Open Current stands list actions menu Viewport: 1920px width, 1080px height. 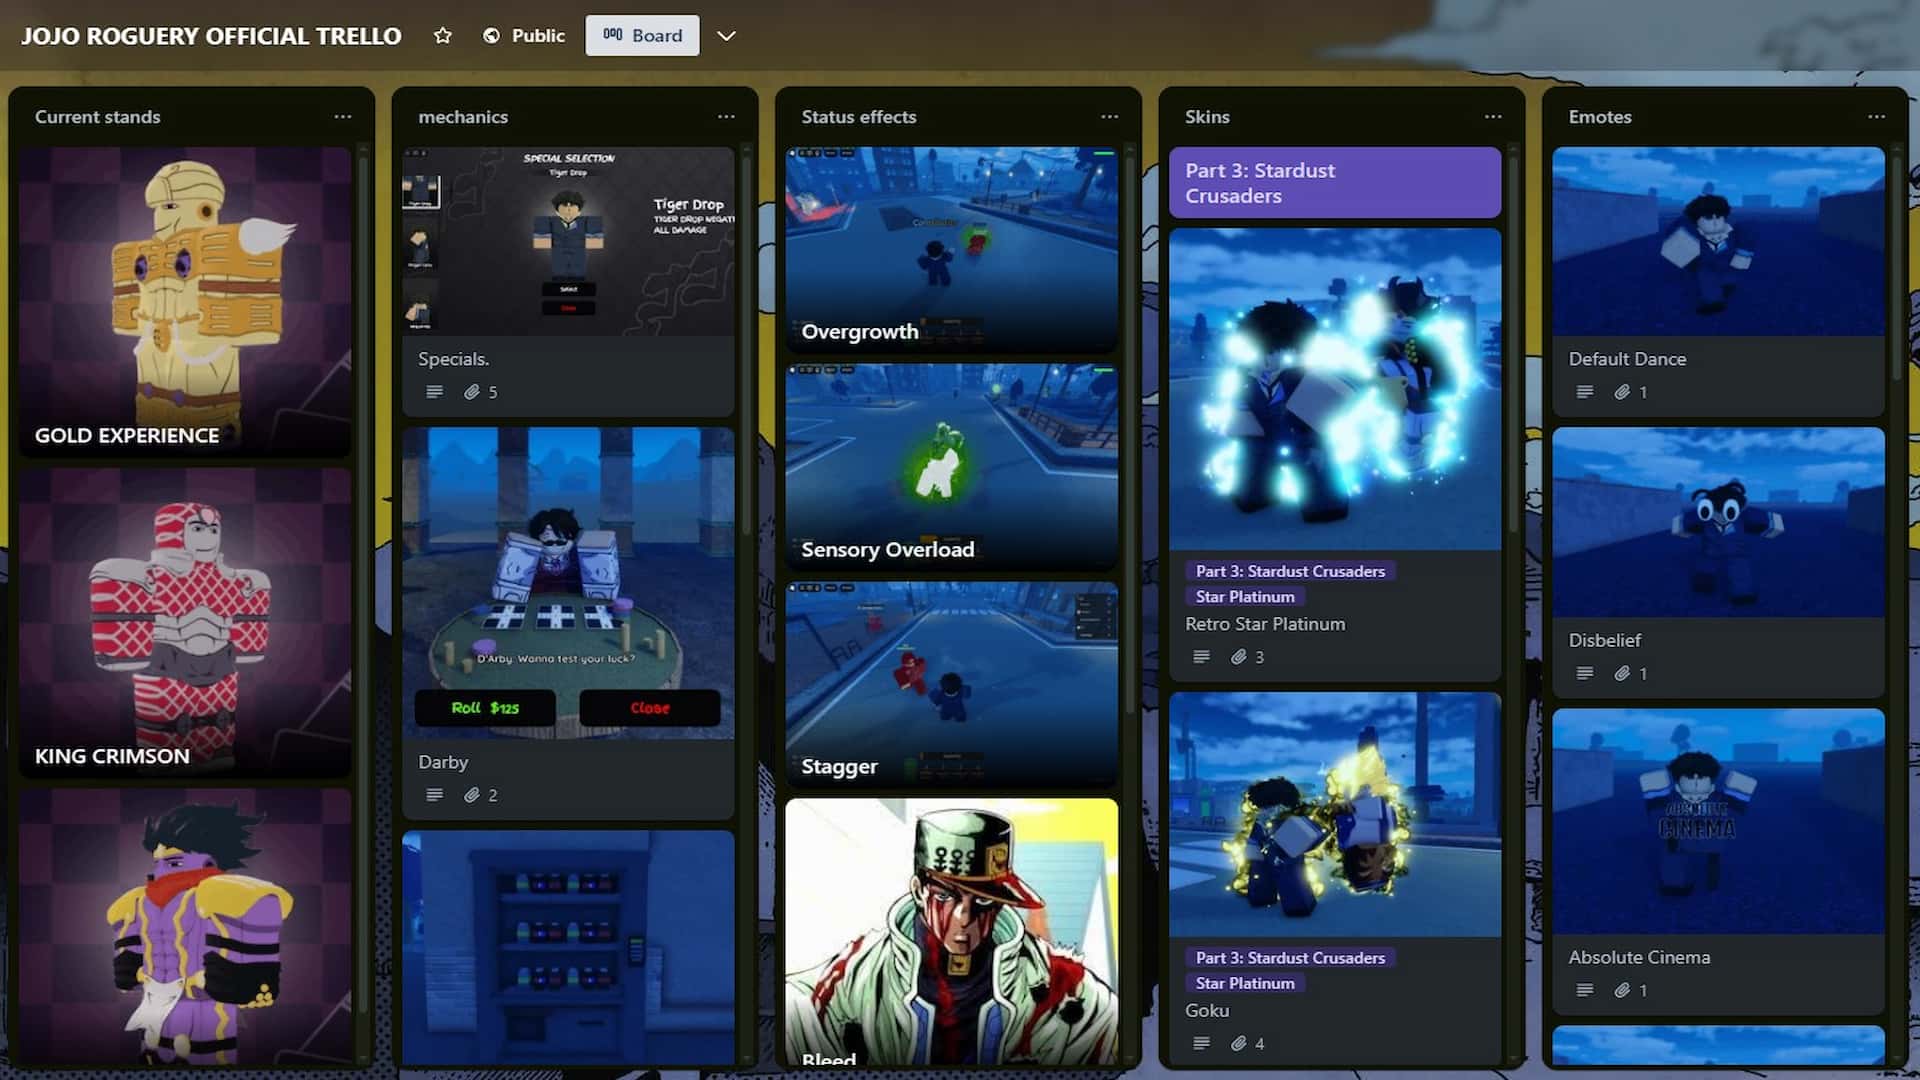tap(343, 117)
